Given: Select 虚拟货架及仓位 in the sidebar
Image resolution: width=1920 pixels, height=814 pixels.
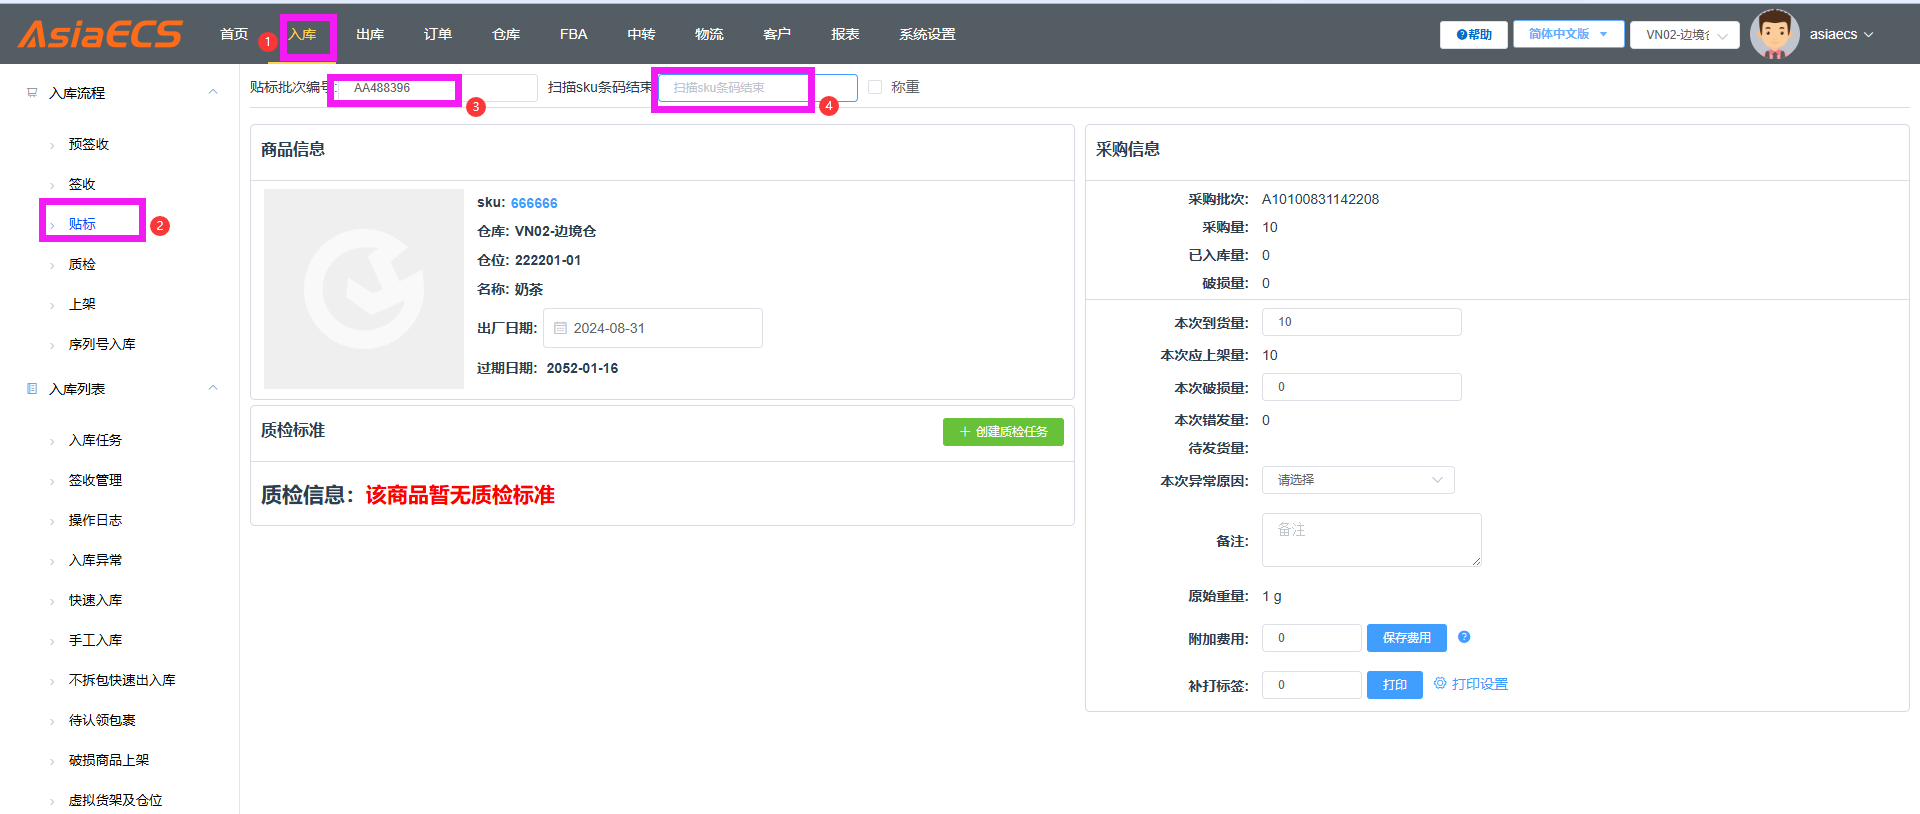Looking at the screenshot, I should [115, 800].
